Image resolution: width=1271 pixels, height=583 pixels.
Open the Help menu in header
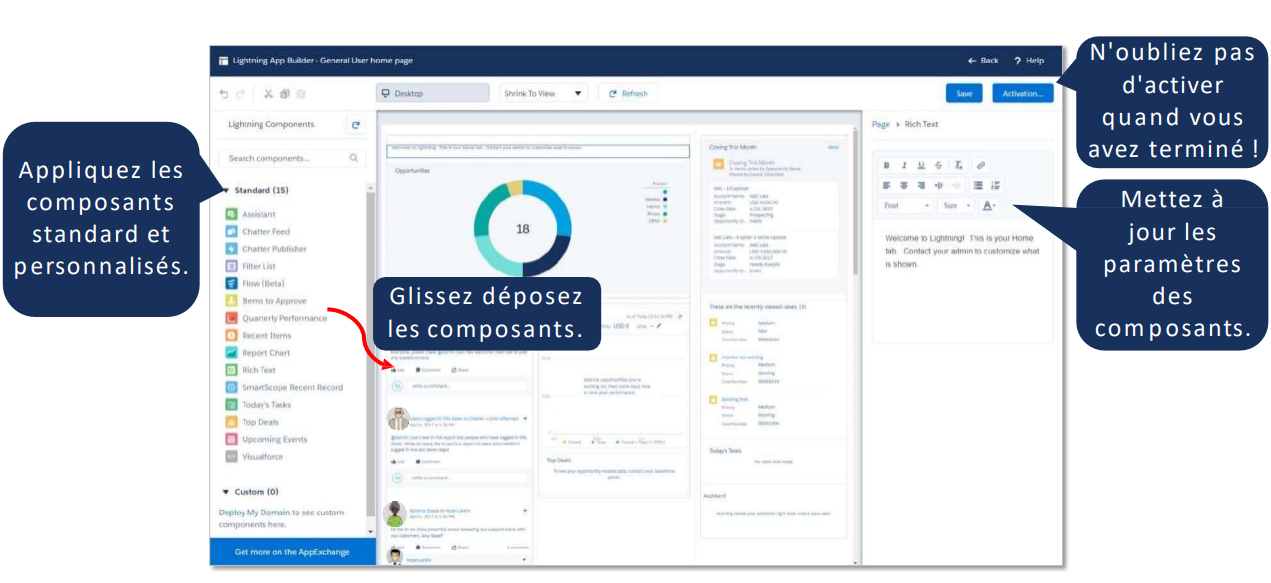pyautogui.click(x=1029, y=61)
